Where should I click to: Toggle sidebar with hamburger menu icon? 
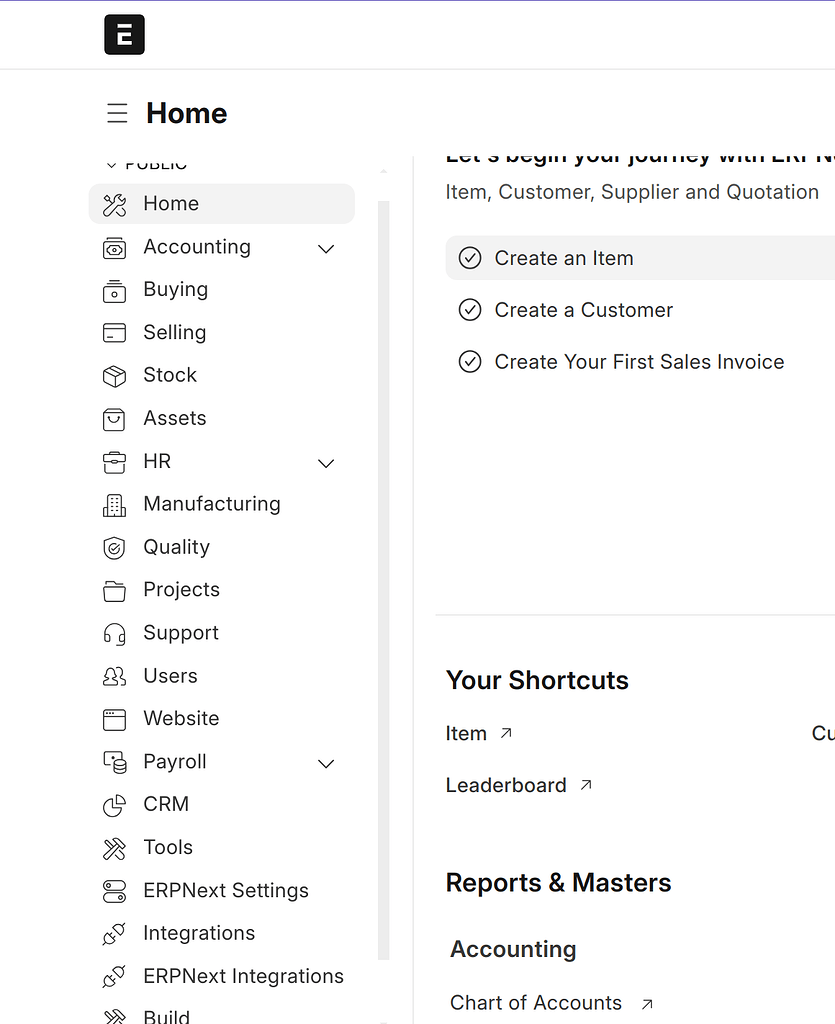[x=117, y=113]
